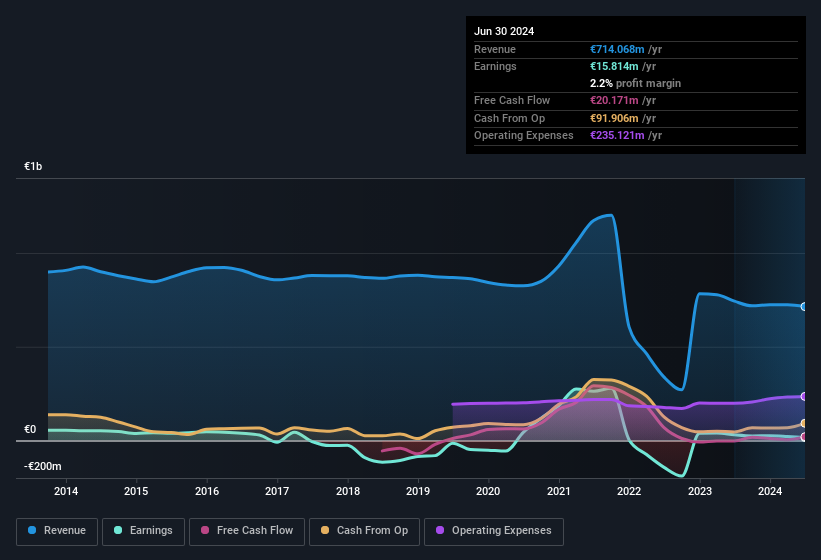Select the 2016 label on the x-axis
This screenshot has height=560, width=821.
click(x=207, y=491)
